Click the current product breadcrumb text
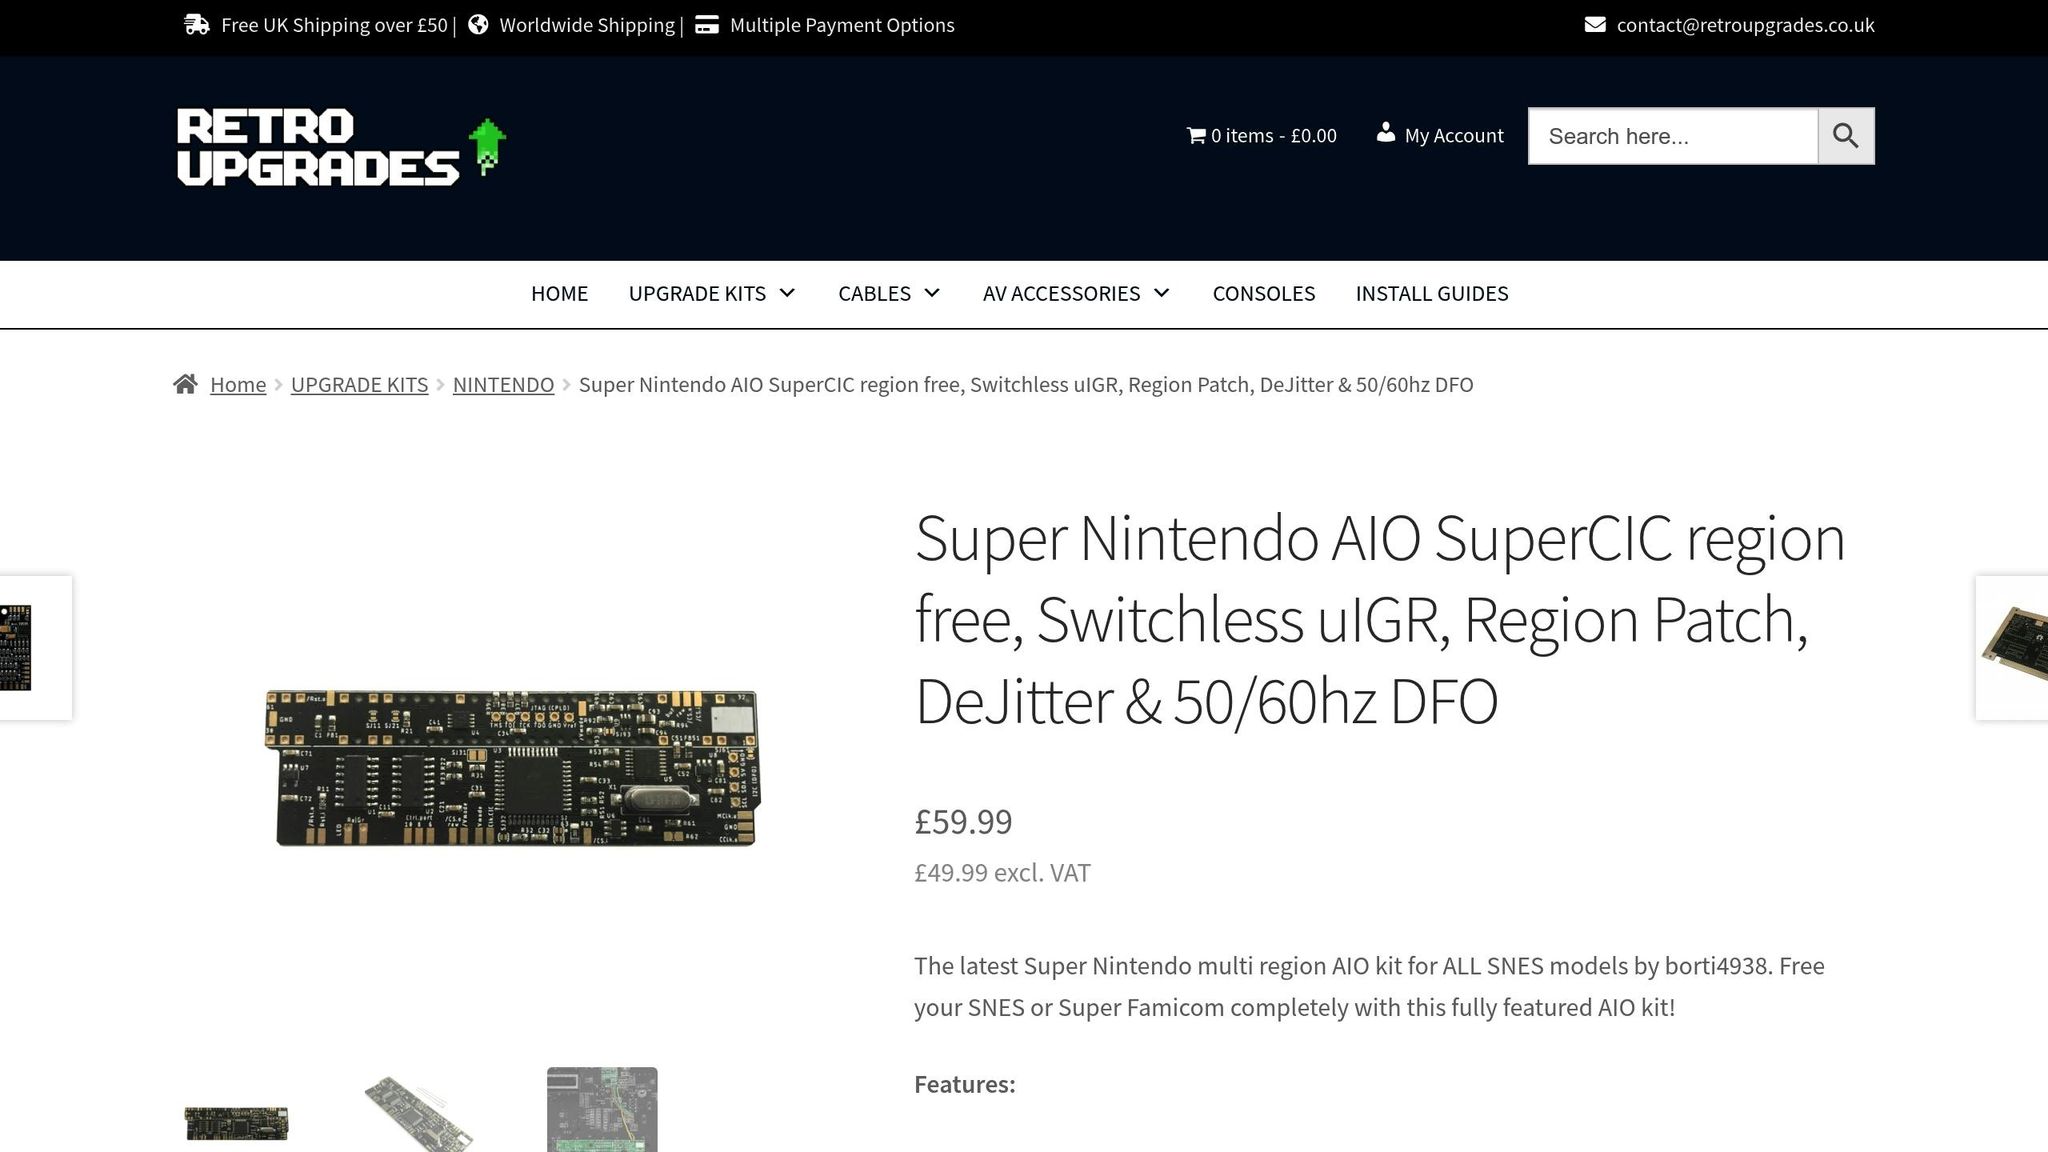Screen dimensions: 2048x1152 [x=1026, y=385]
